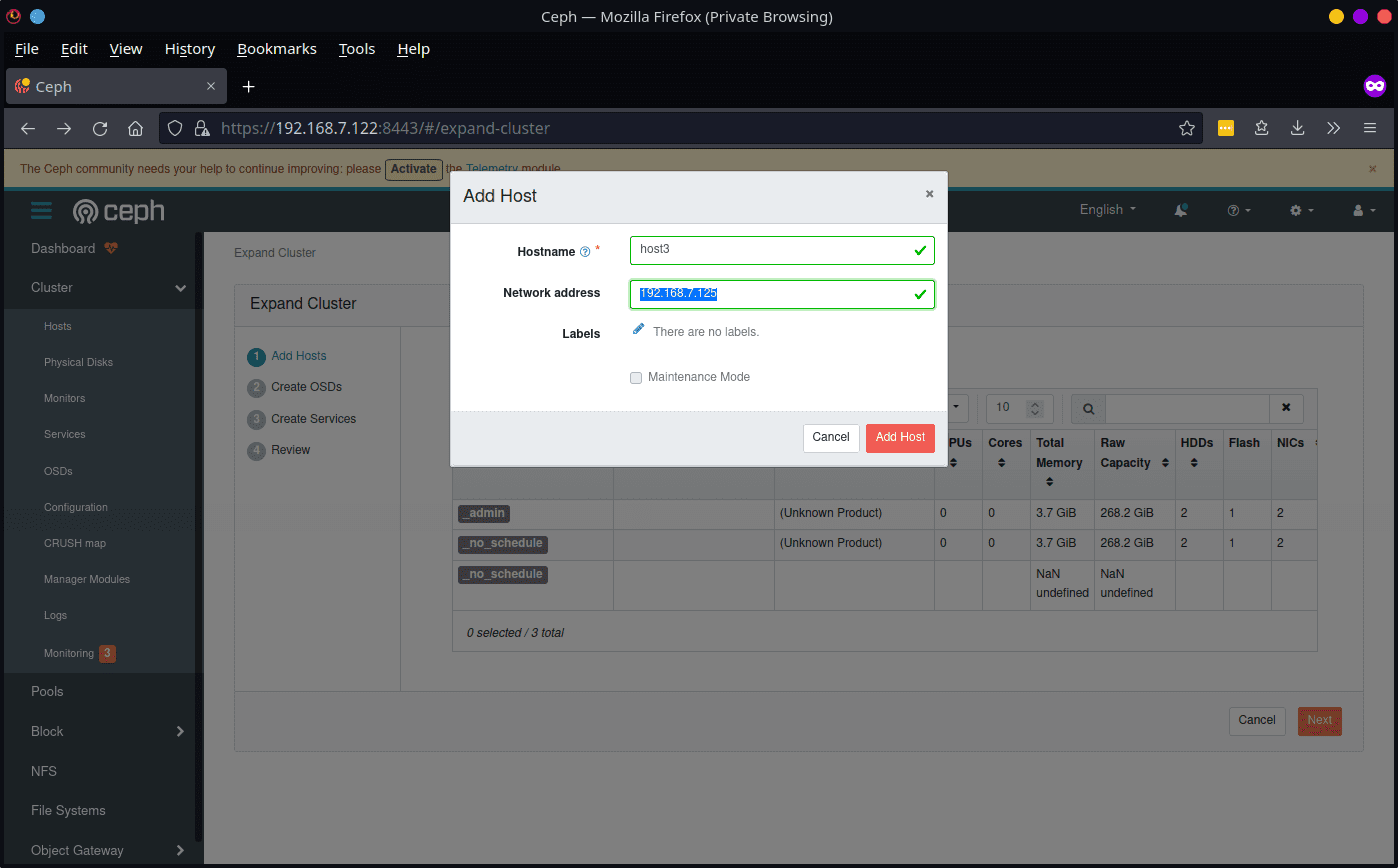Screen dimensions: 1398x868
Task: Collapse the Cluster sidebar section
Action: 181,288
